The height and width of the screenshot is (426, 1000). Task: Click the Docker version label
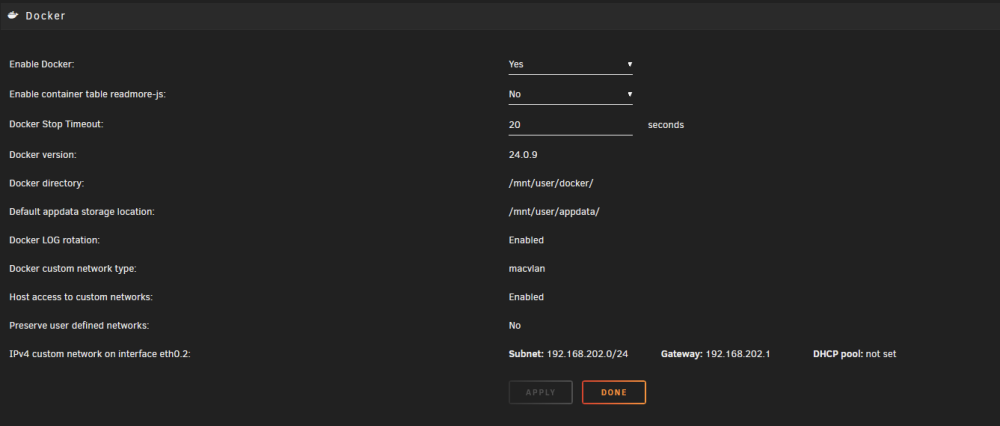coord(43,154)
